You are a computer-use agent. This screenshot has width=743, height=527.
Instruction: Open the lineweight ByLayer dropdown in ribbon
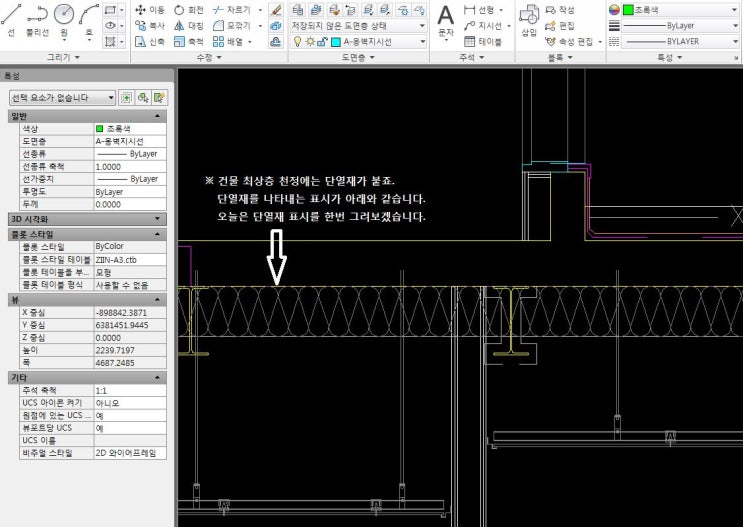680,26
